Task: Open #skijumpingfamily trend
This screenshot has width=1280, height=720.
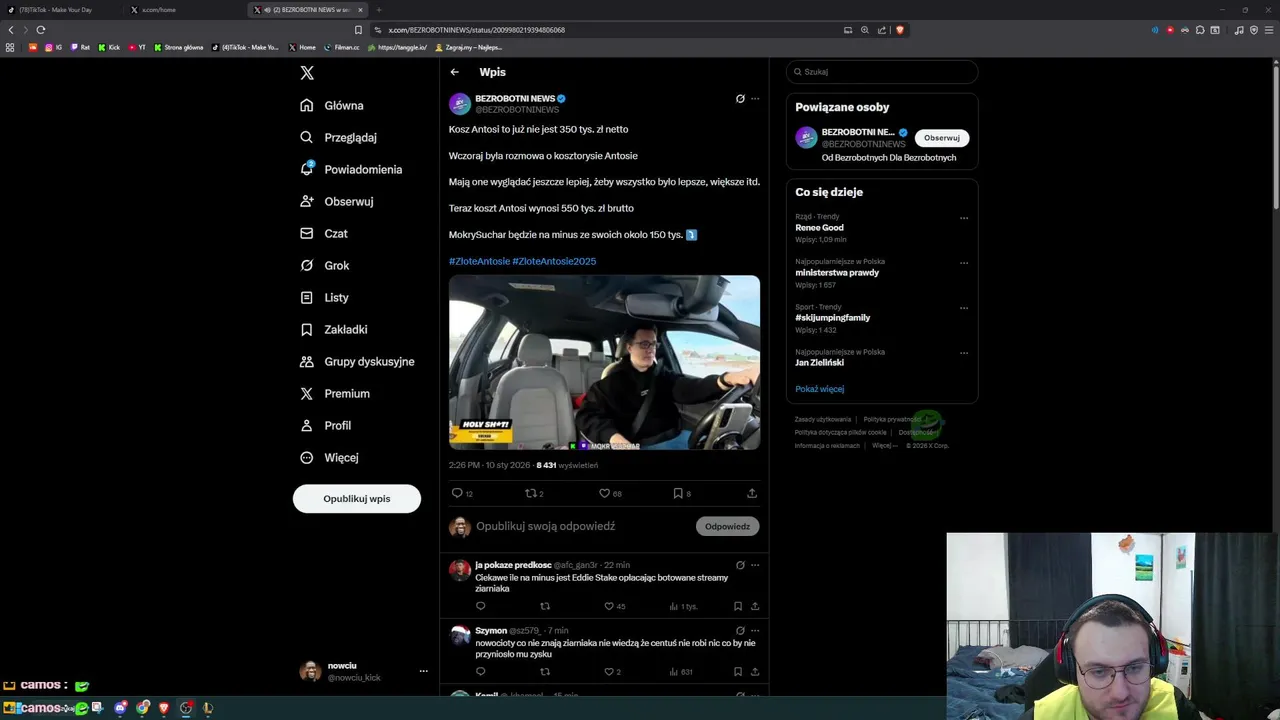Action: click(x=833, y=318)
